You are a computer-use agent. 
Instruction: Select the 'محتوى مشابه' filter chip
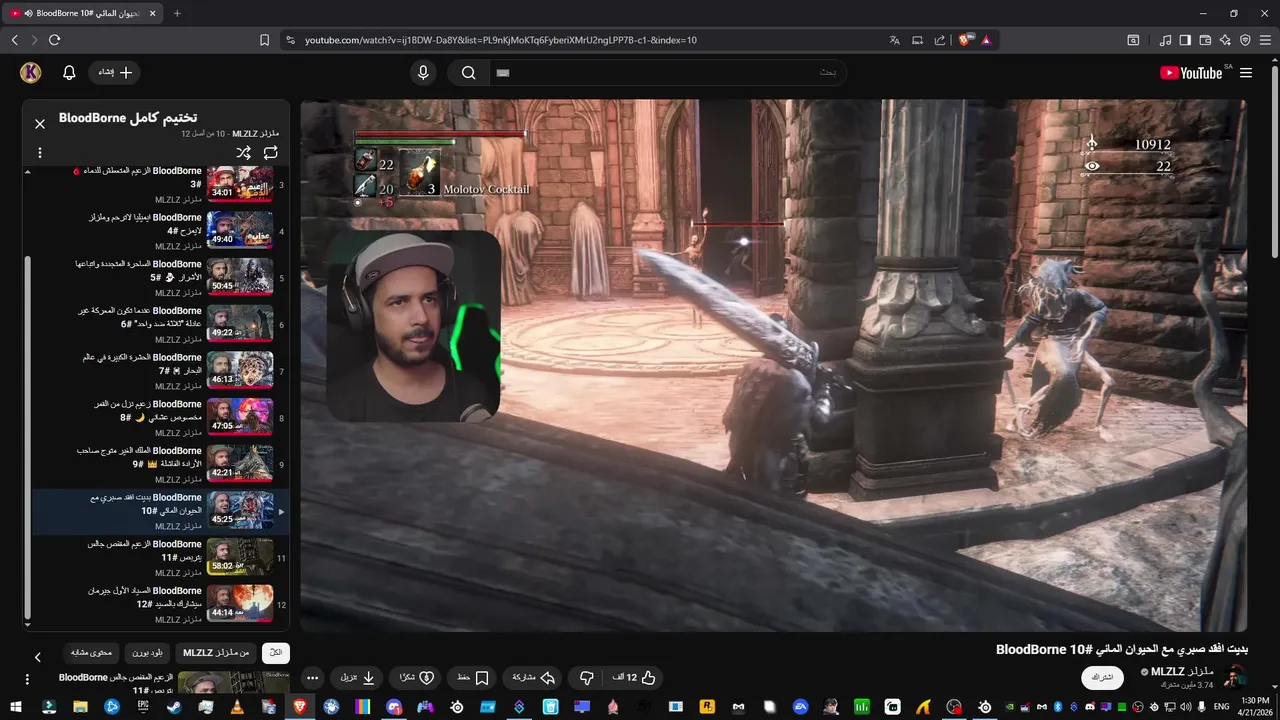[x=91, y=653]
